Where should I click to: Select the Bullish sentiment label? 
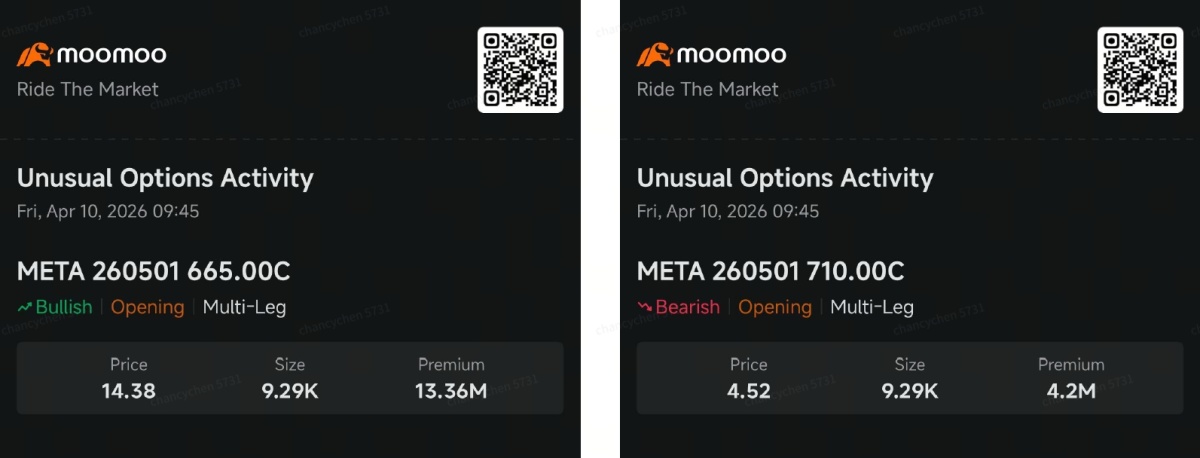(x=64, y=307)
